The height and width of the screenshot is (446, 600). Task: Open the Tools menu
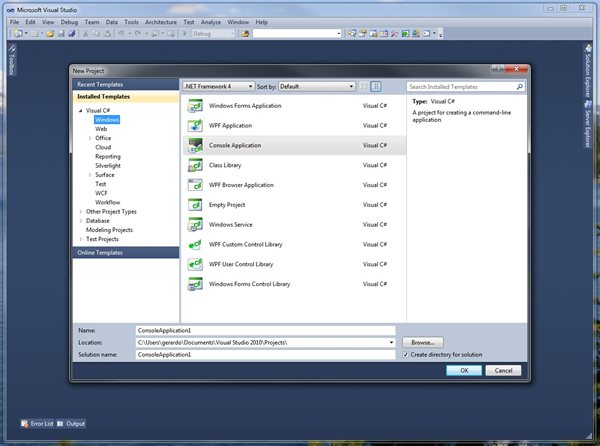click(131, 22)
